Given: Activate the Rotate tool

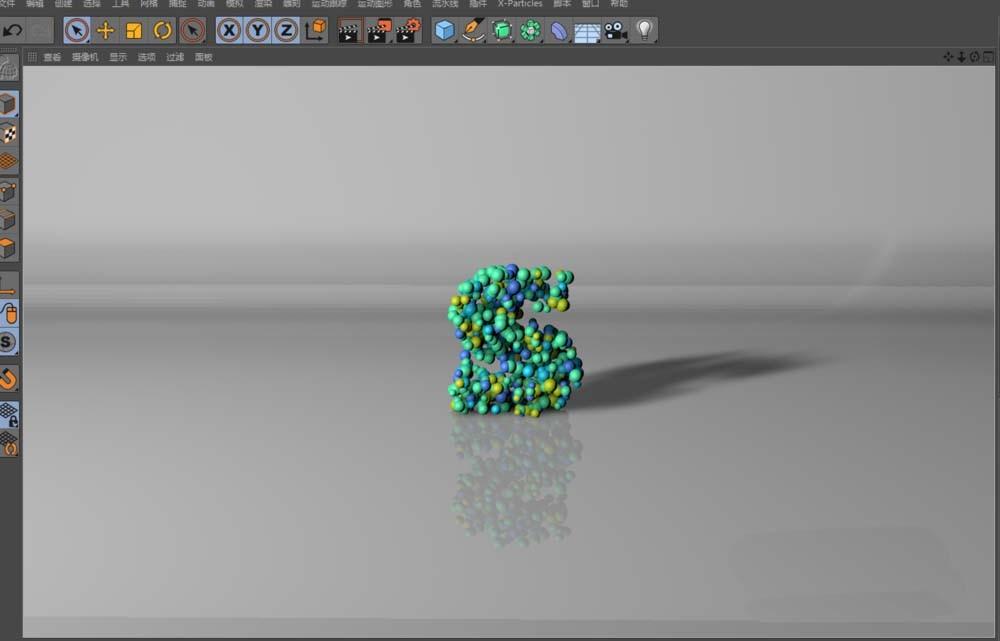Looking at the screenshot, I should coord(161,31).
